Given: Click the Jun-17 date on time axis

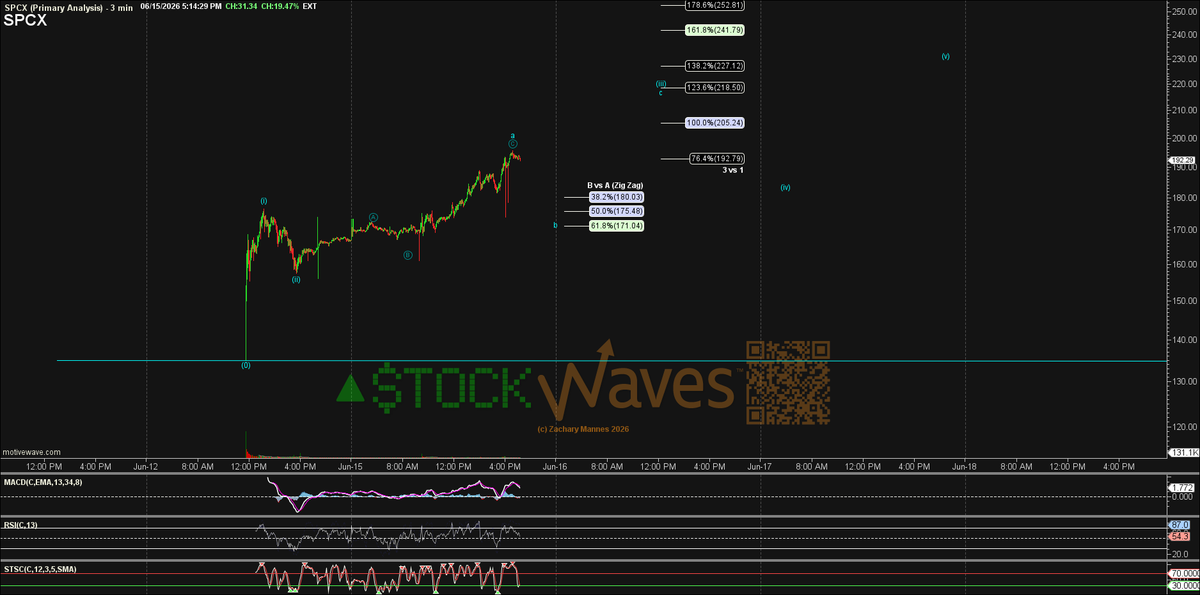Looking at the screenshot, I should (x=760, y=466).
